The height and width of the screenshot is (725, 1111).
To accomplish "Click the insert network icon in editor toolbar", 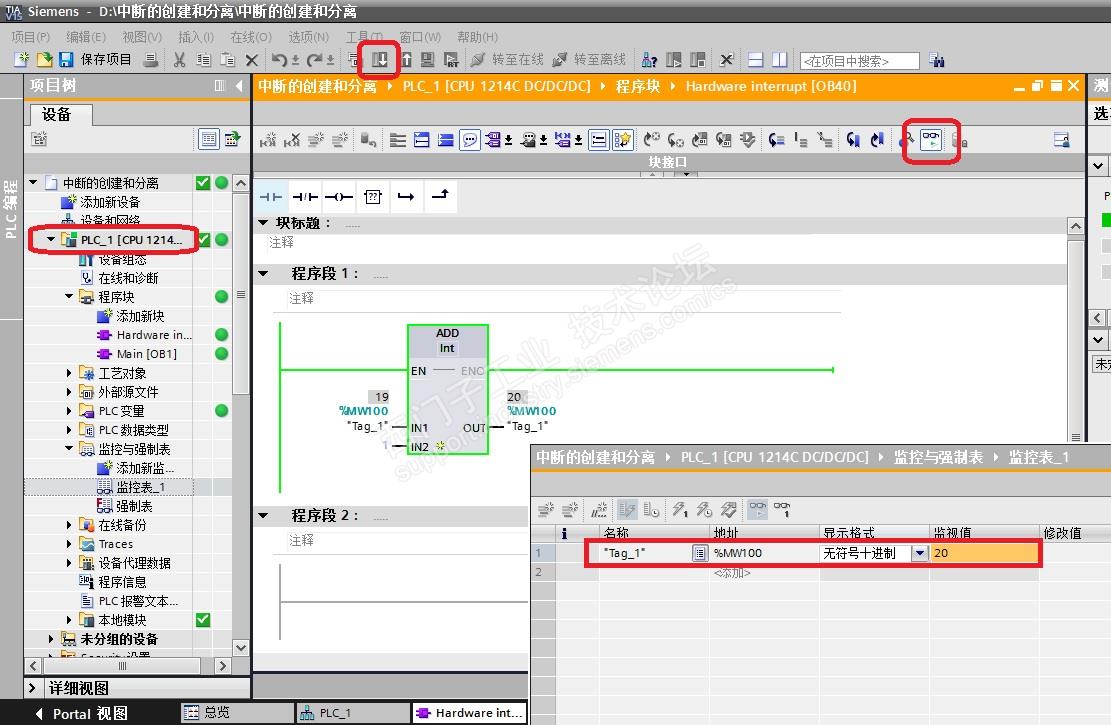I will [x=269, y=140].
